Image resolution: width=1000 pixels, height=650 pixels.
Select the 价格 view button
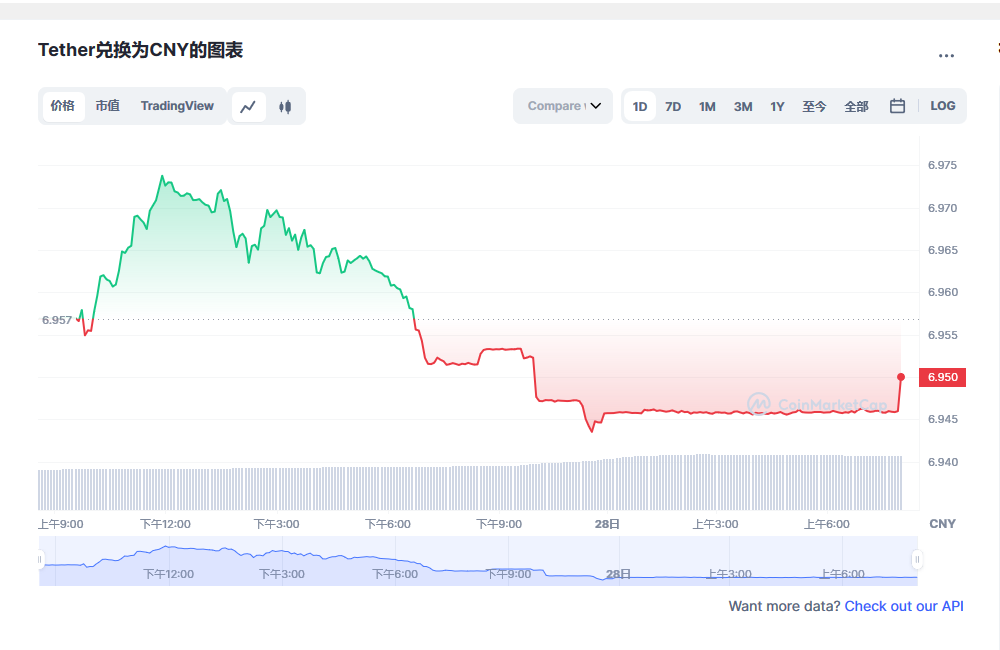pyautogui.click(x=62, y=105)
